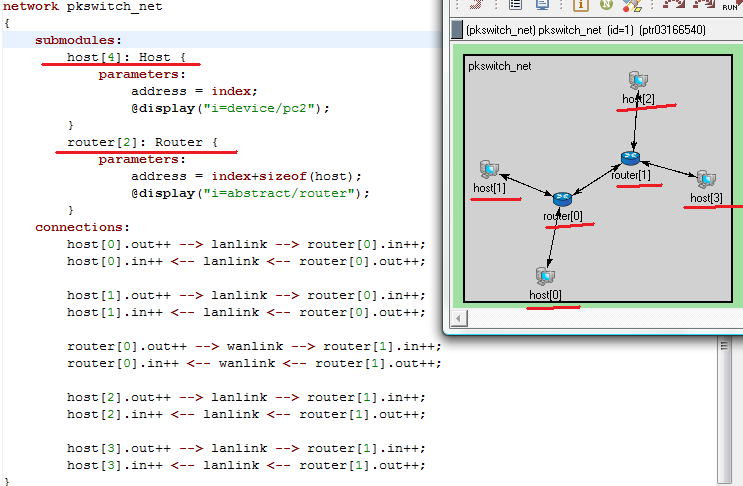
Task: Click the second red step arrow icon
Action: point(704,4)
